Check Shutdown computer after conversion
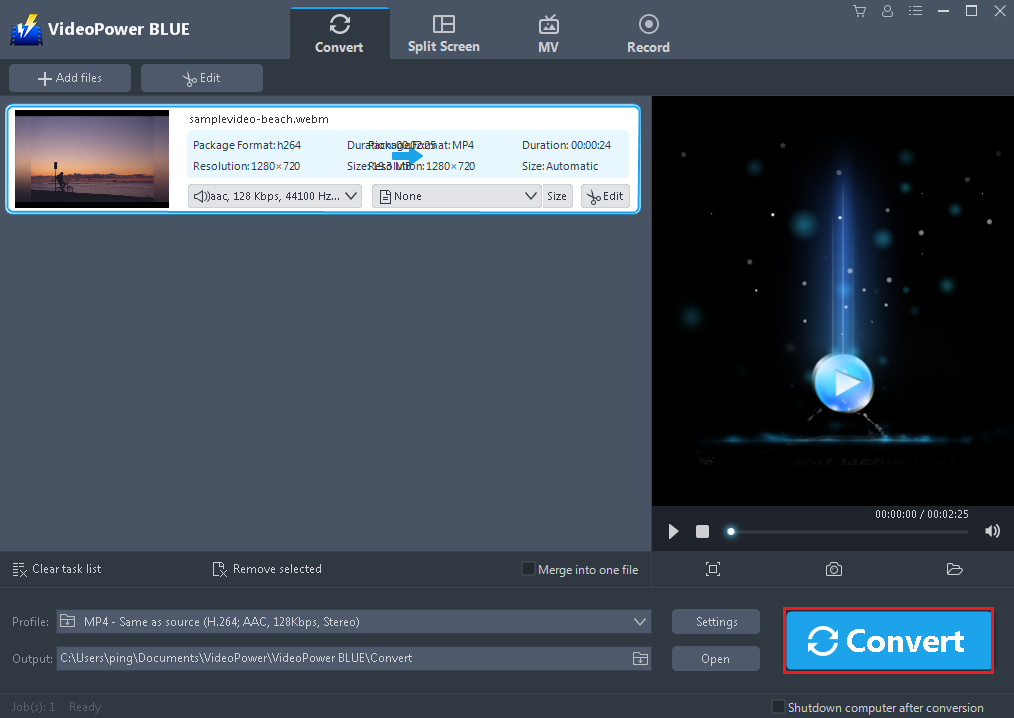 (778, 707)
